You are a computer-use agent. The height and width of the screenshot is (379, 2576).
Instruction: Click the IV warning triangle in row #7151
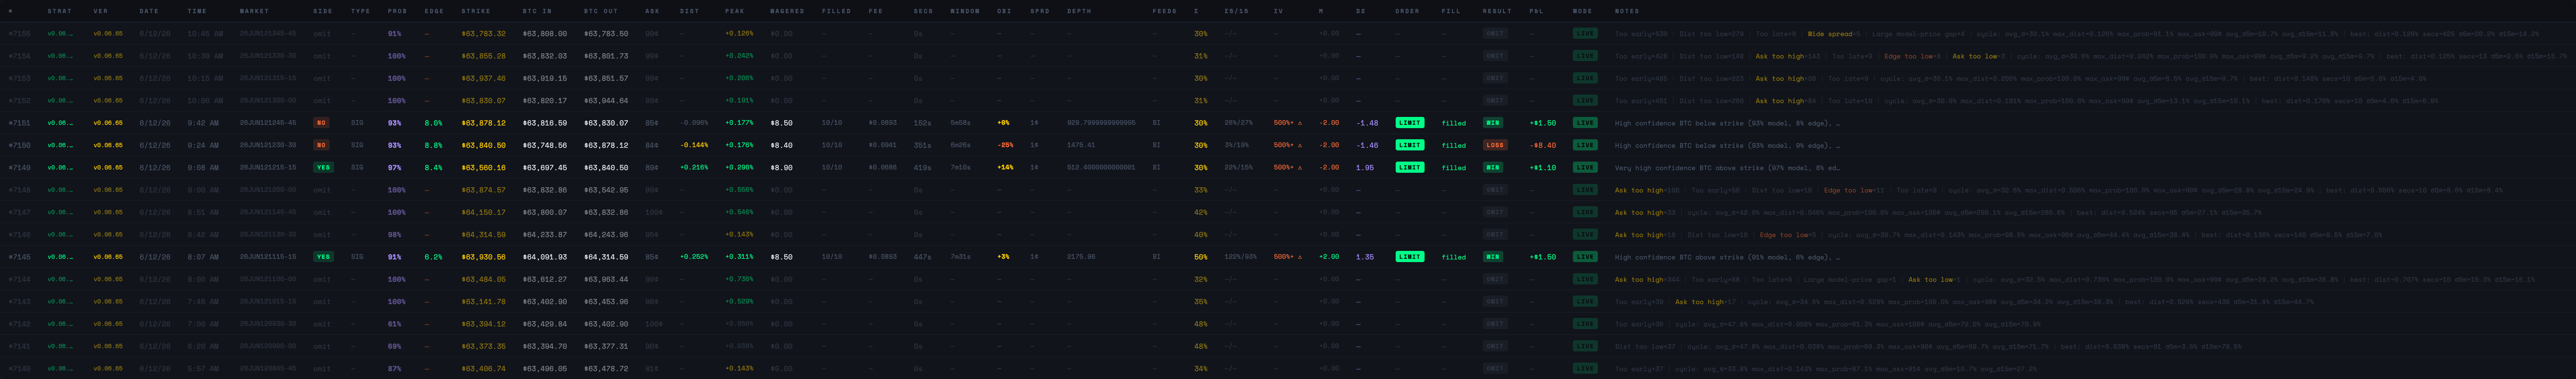click(1300, 123)
